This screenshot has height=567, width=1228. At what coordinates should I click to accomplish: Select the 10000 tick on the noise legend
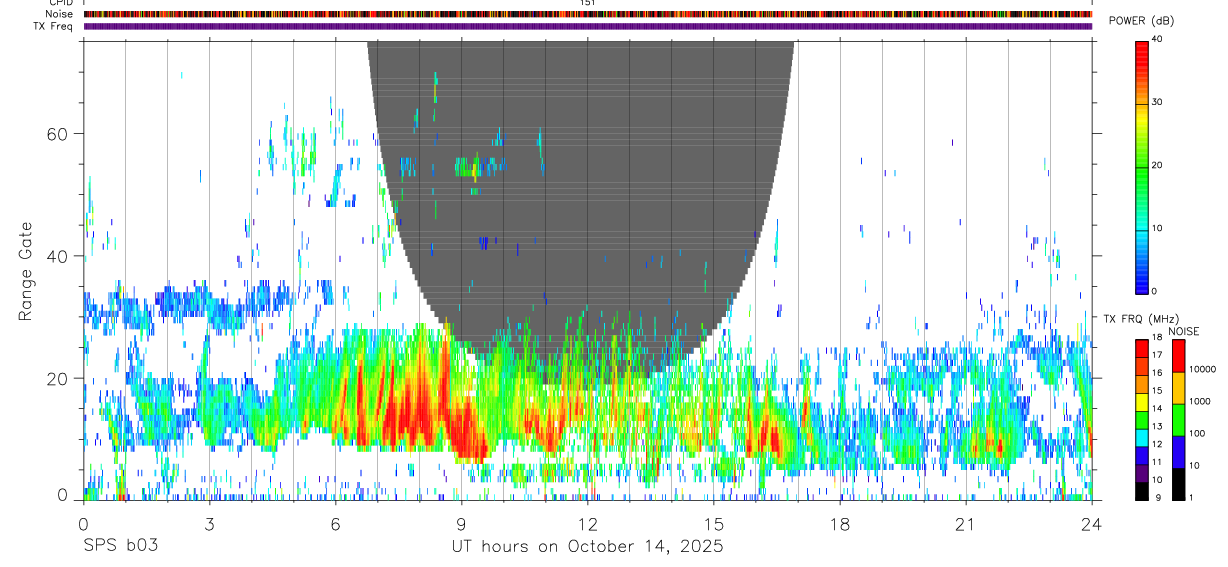click(x=1202, y=369)
